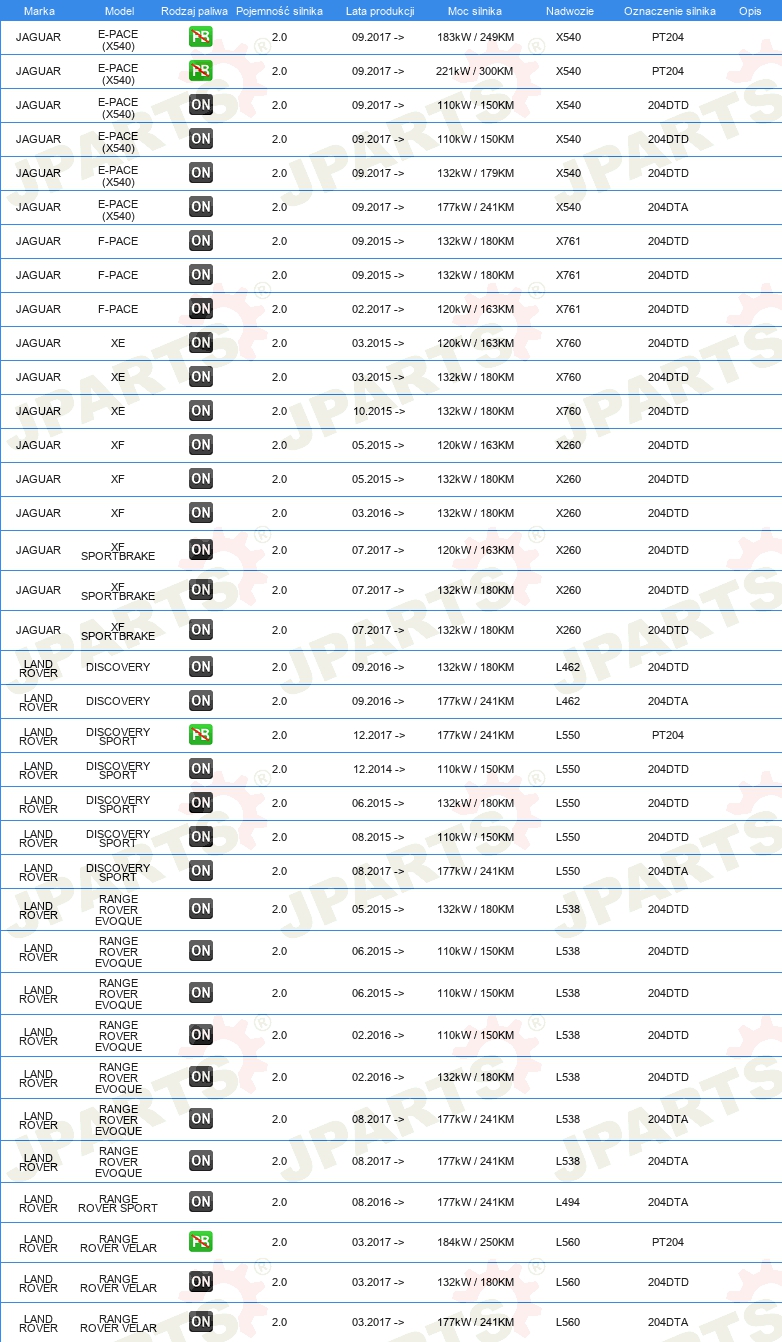The width and height of the screenshot is (782, 1342).
Task: Click ON icon in Evoque 02.2016 110kW row
Action: tap(201, 1035)
